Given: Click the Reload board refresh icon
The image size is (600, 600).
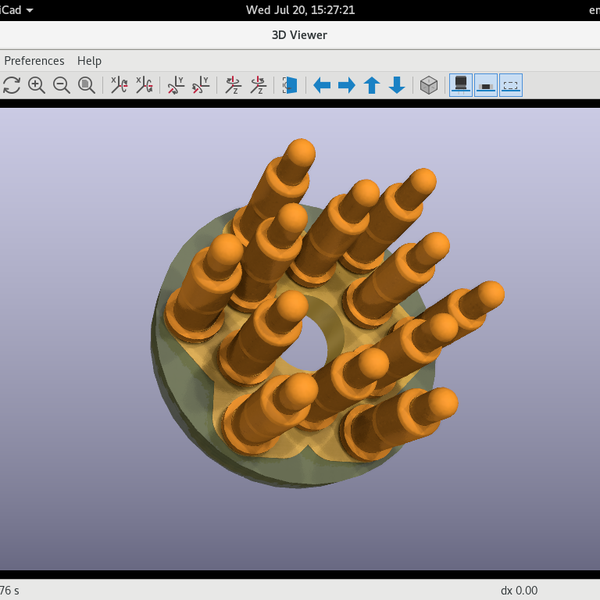Looking at the screenshot, I should [12, 85].
